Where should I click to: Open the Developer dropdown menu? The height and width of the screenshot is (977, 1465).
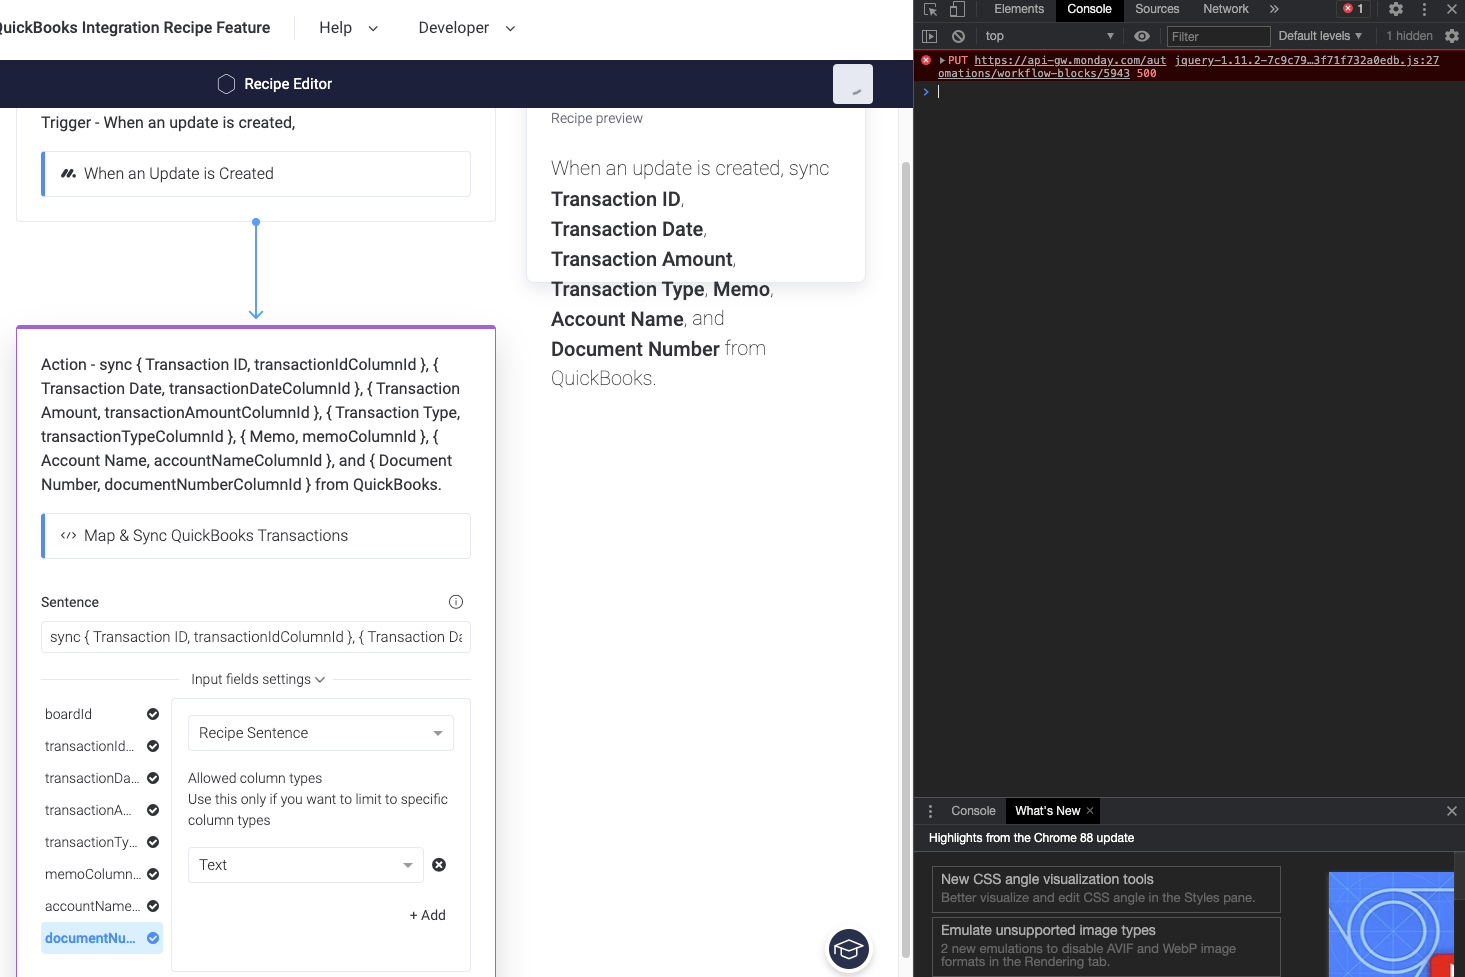(467, 28)
